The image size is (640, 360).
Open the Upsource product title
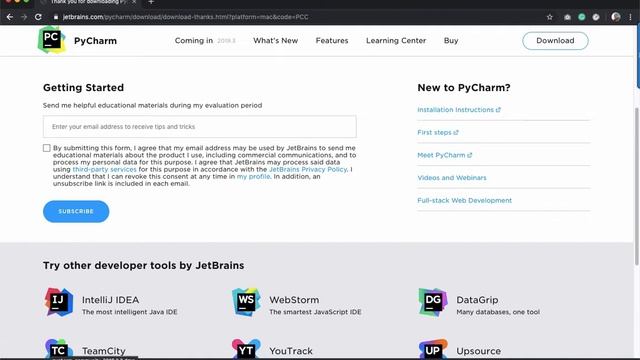(478, 351)
